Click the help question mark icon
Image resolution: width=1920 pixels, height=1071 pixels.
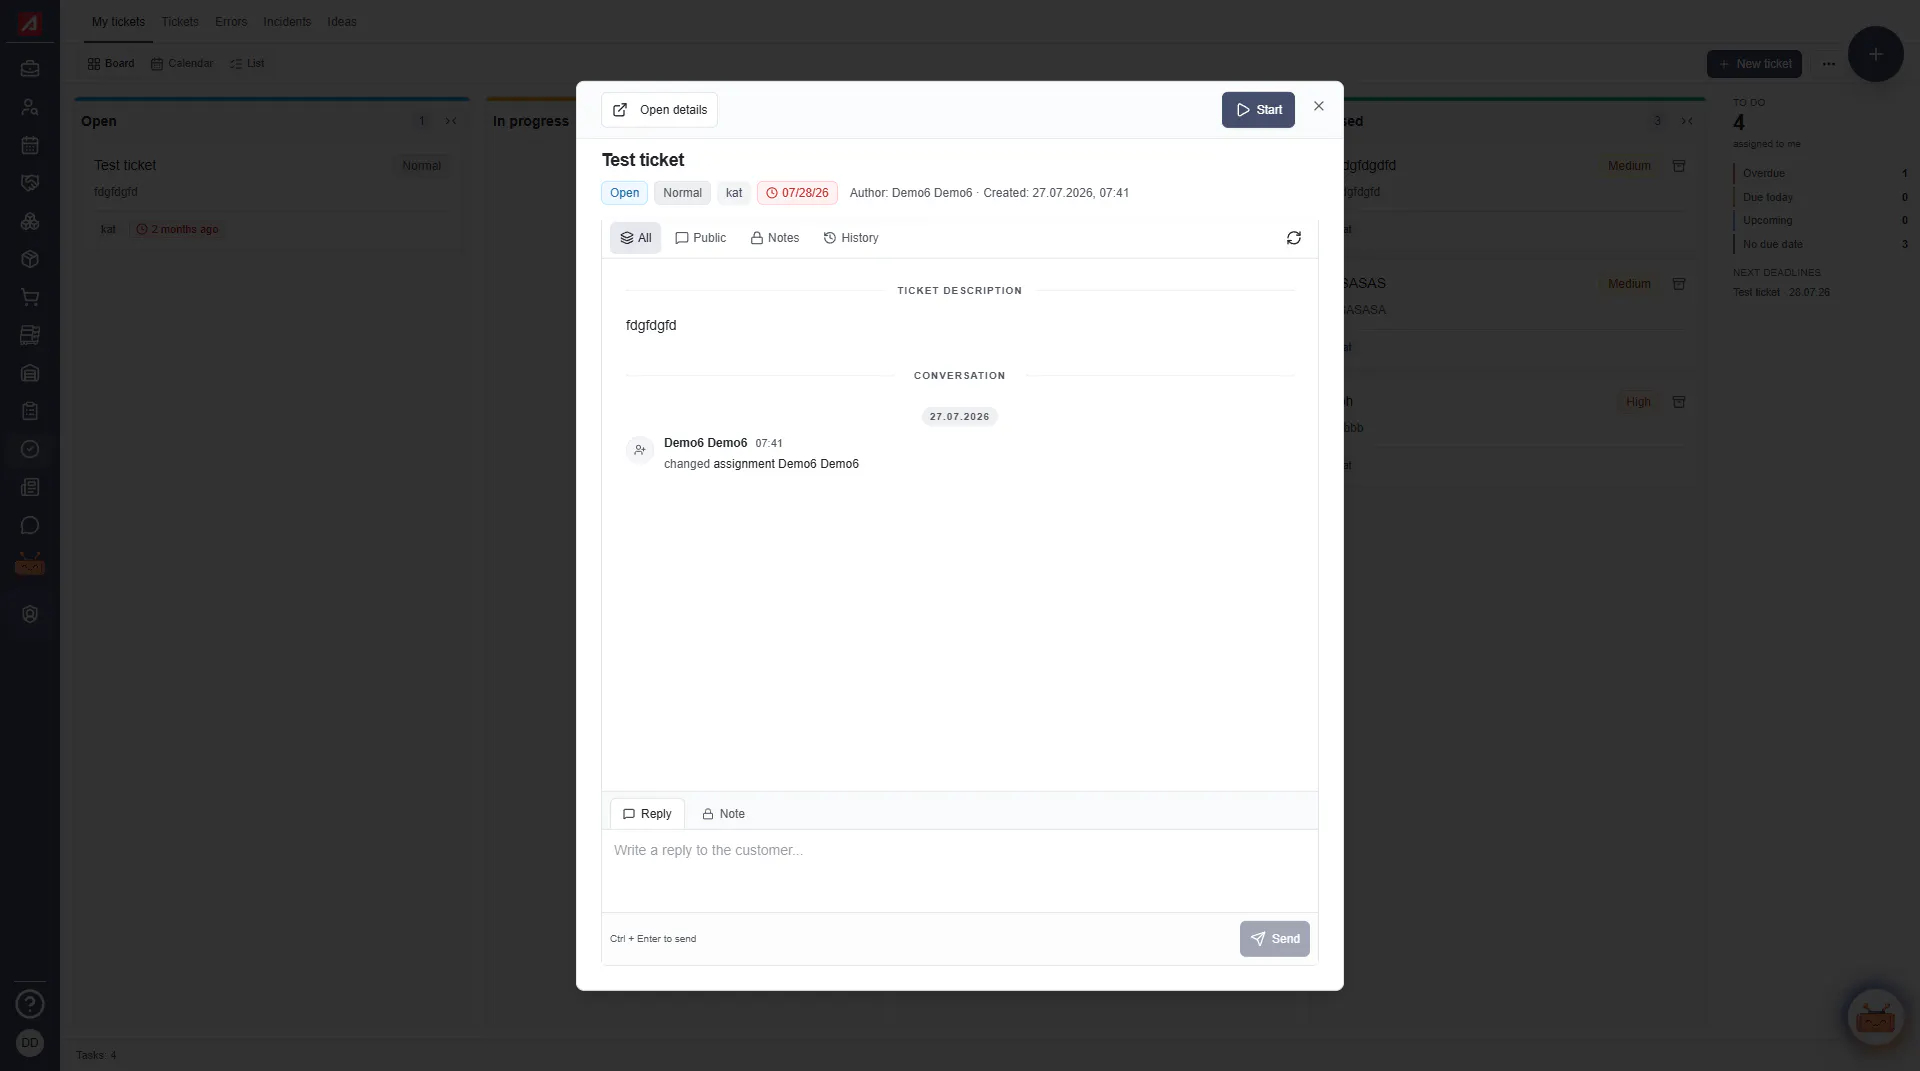click(x=30, y=1004)
